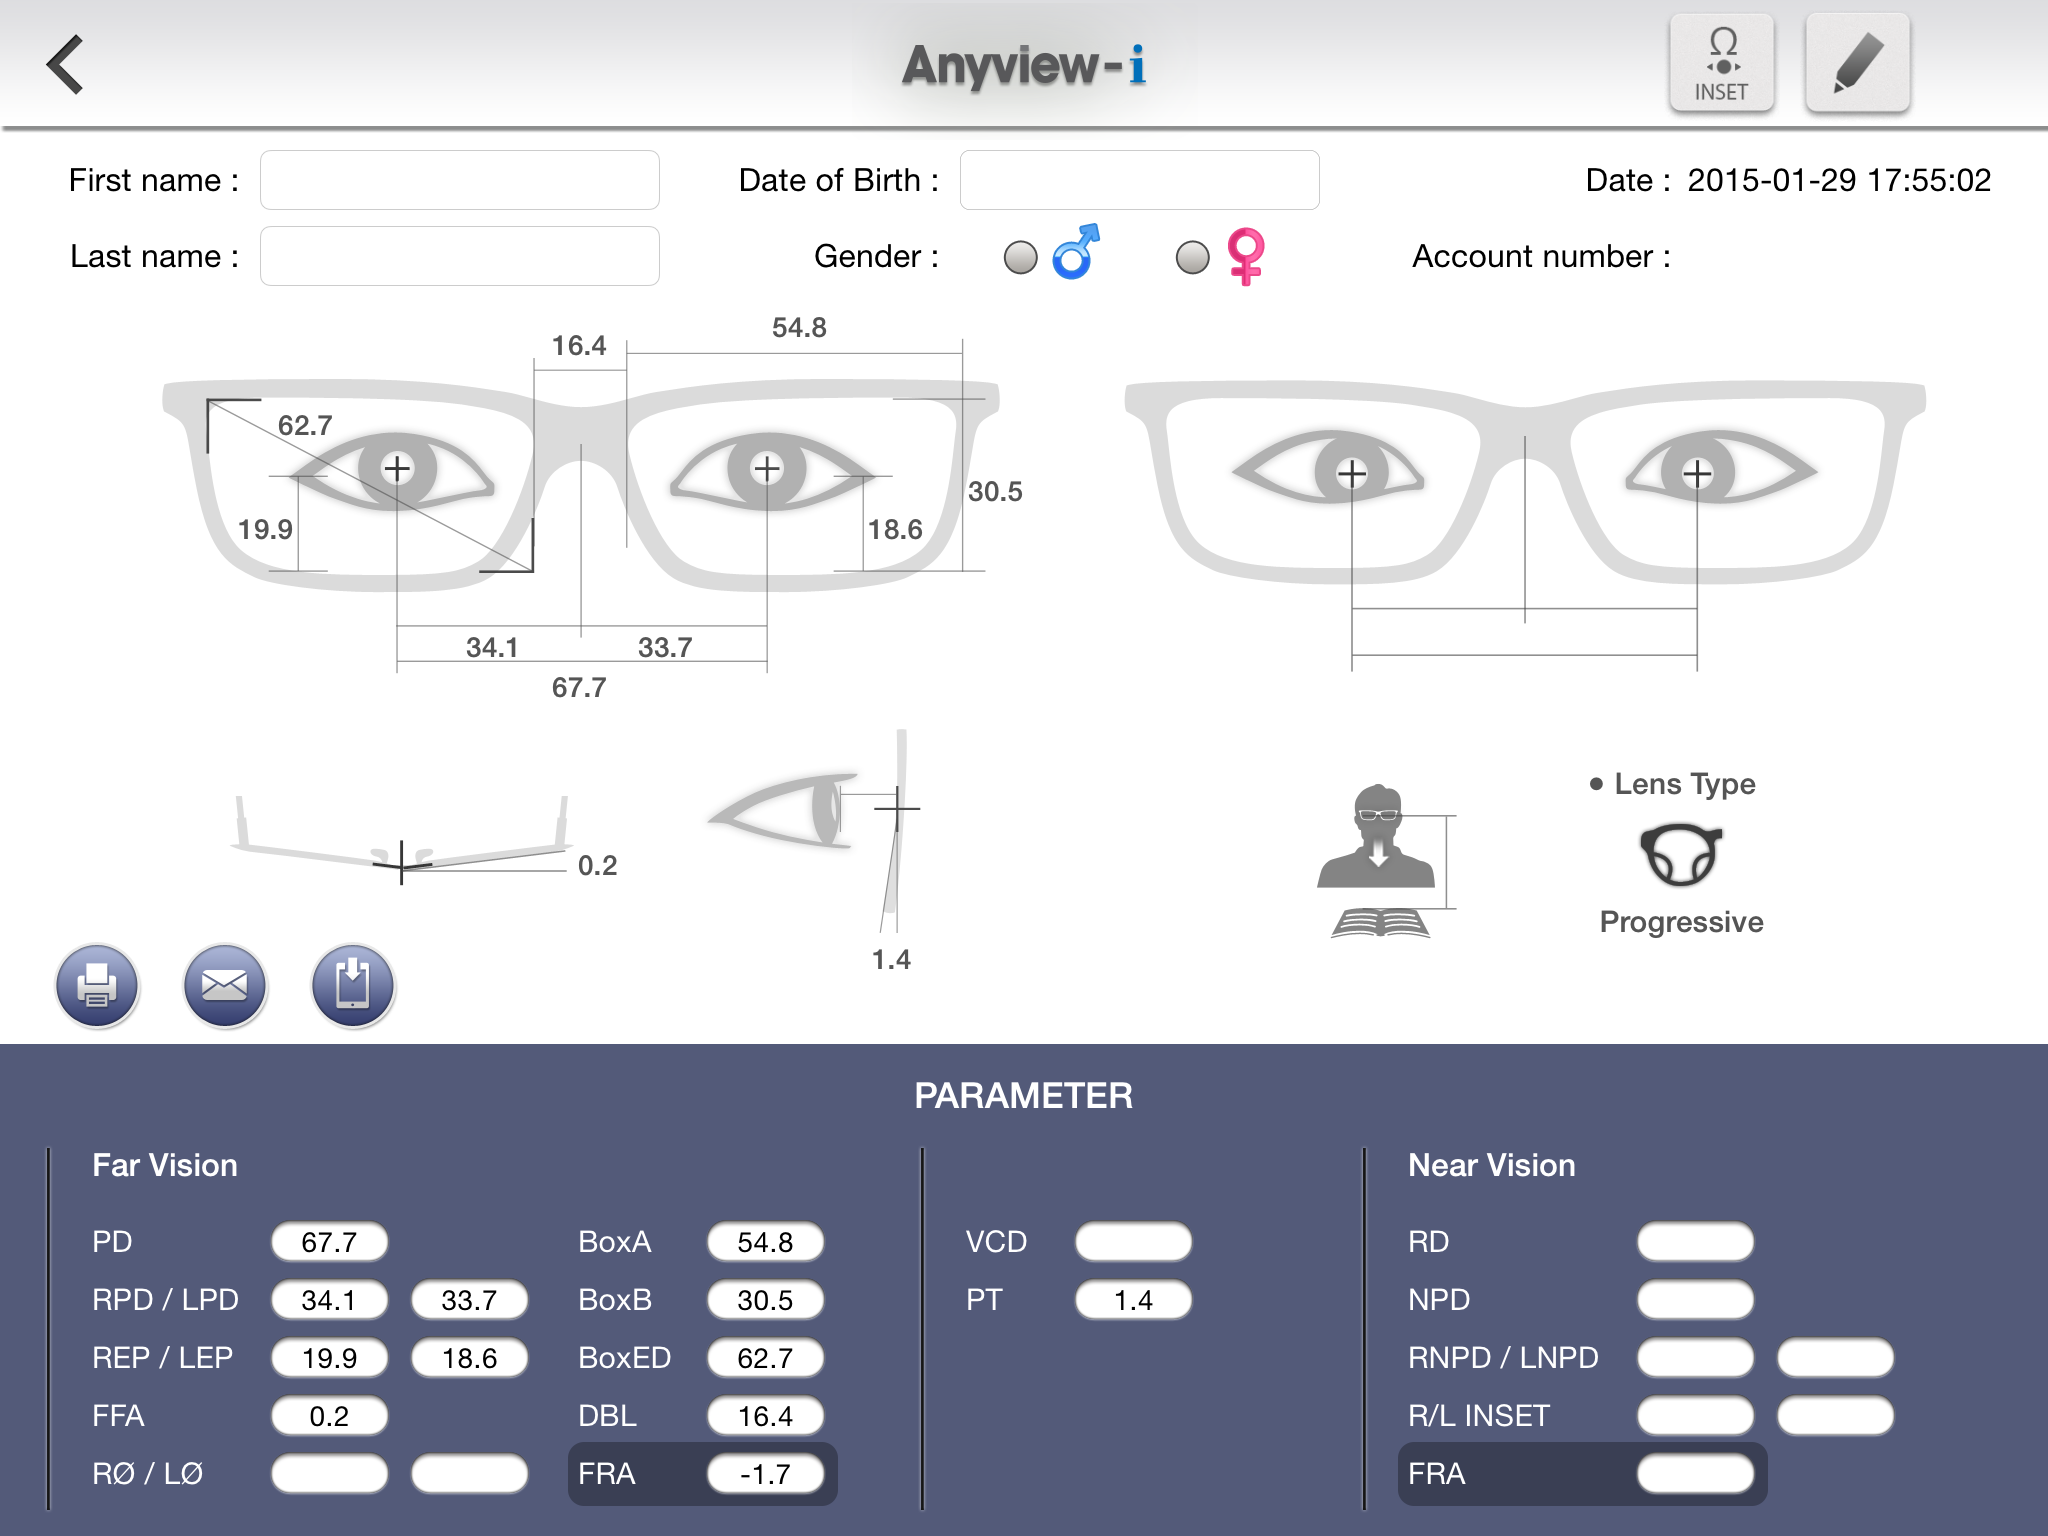Tap the empty VCD field
Image resolution: width=2048 pixels, height=1536 pixels.
click(x=1133, y=1242)
